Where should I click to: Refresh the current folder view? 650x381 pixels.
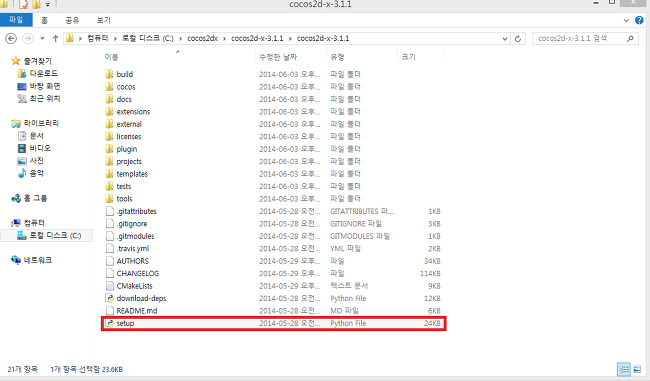(x=518, y=39)
